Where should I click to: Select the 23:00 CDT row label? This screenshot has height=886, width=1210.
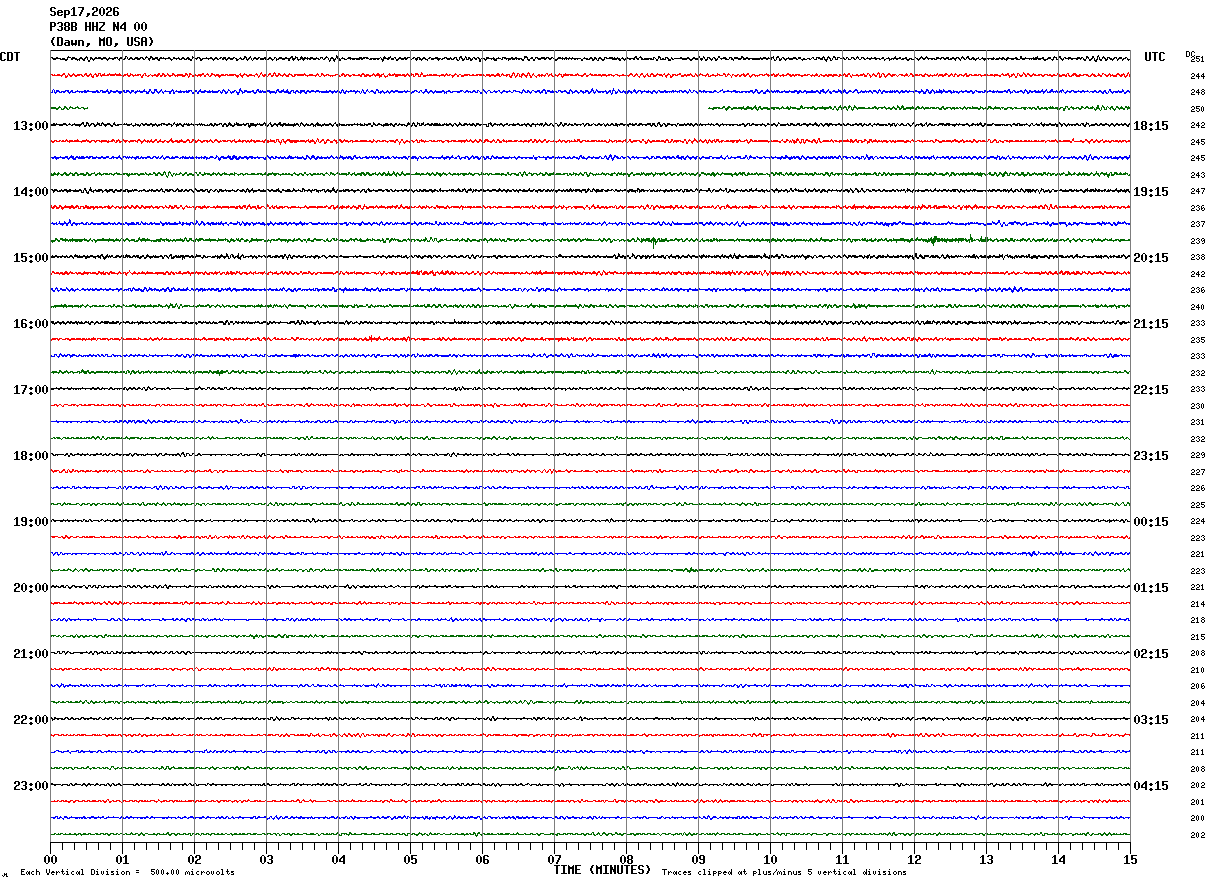pos(30,785)
